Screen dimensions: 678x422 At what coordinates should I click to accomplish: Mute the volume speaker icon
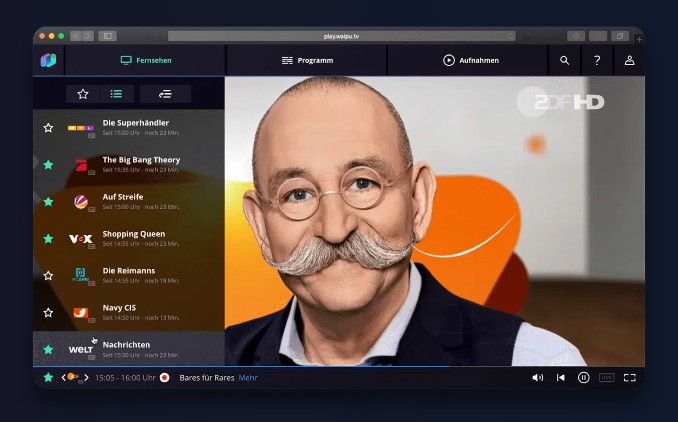pyautogui.click(x=537, y=377)
